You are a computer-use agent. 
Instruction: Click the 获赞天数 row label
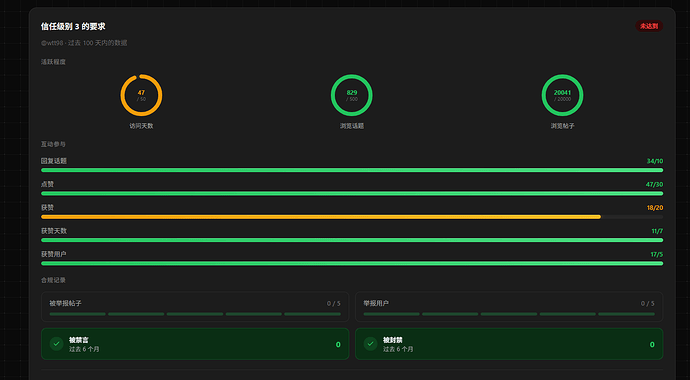coord(54,231)
